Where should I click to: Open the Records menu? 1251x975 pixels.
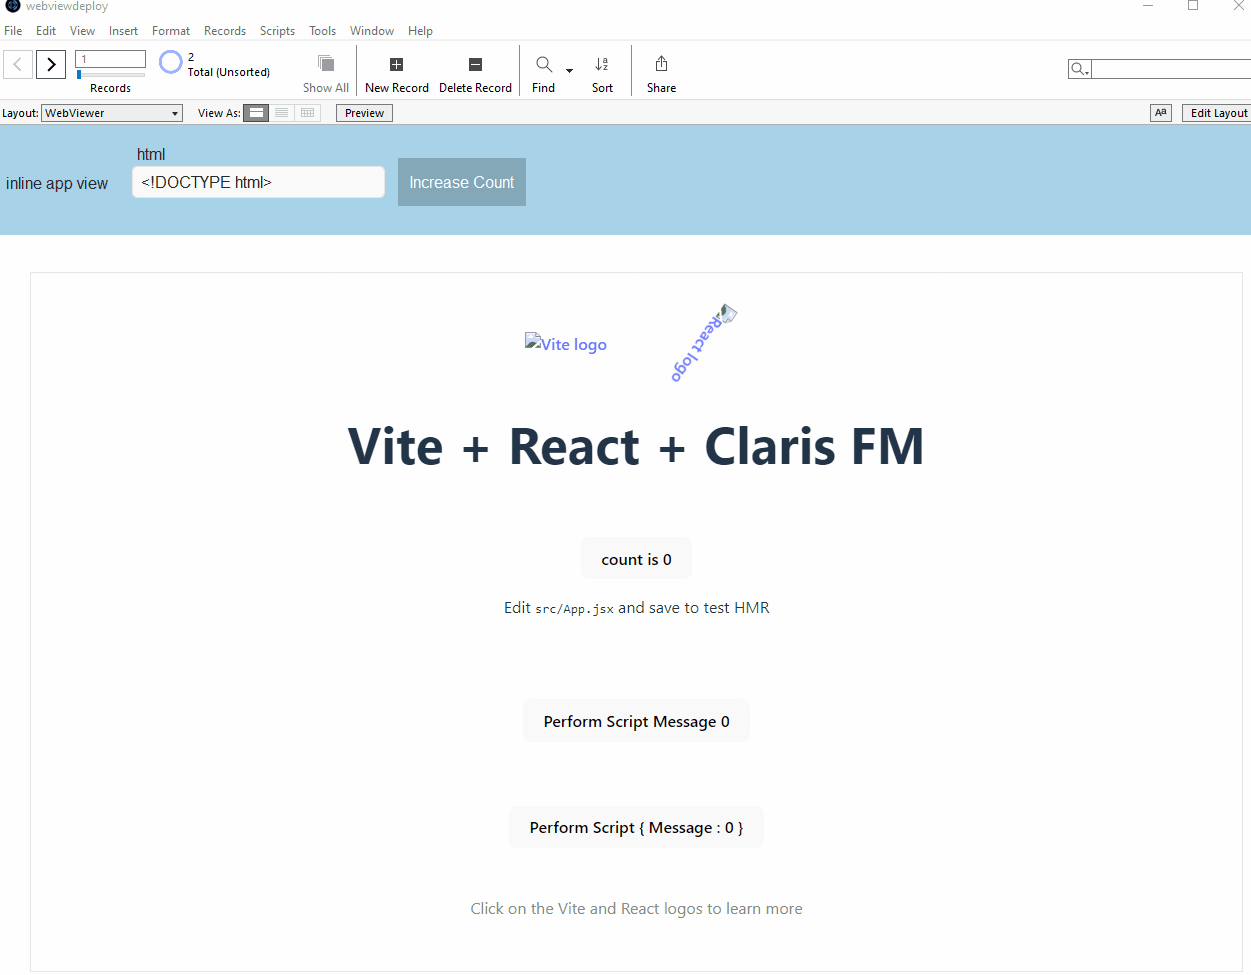[x=225, y=31]
